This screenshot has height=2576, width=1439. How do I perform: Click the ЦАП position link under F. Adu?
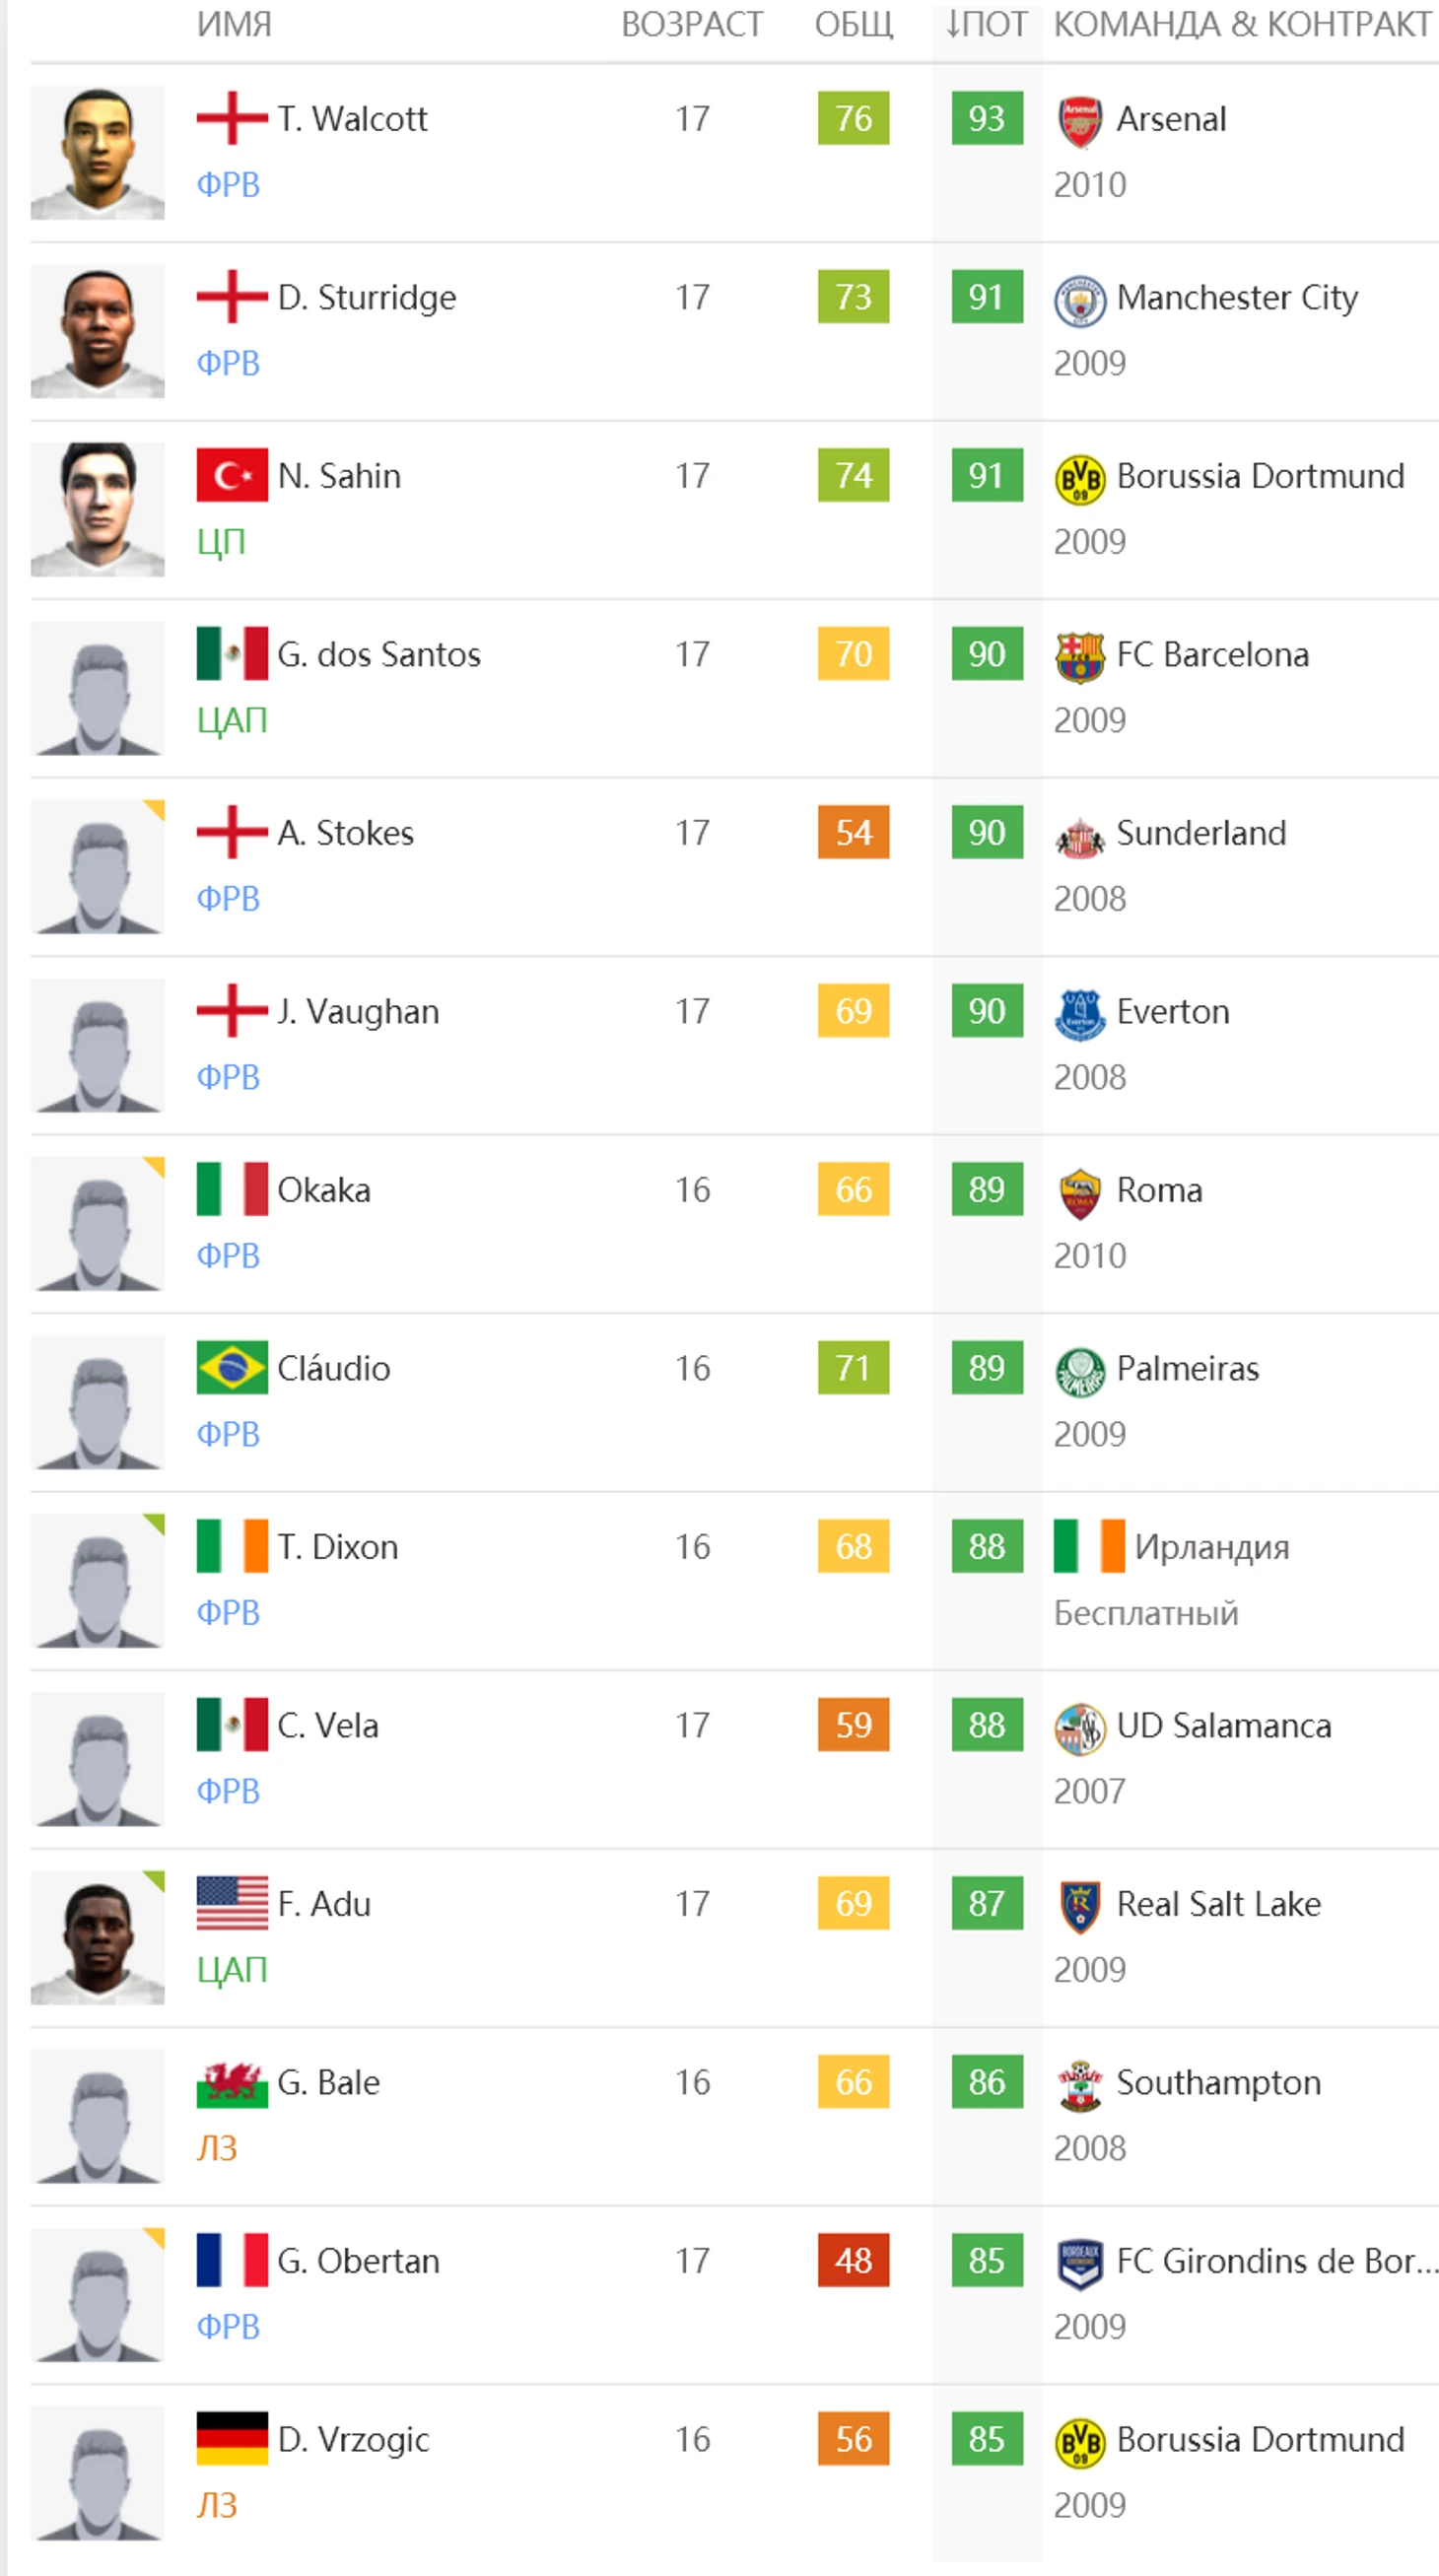click(232, 1970)
